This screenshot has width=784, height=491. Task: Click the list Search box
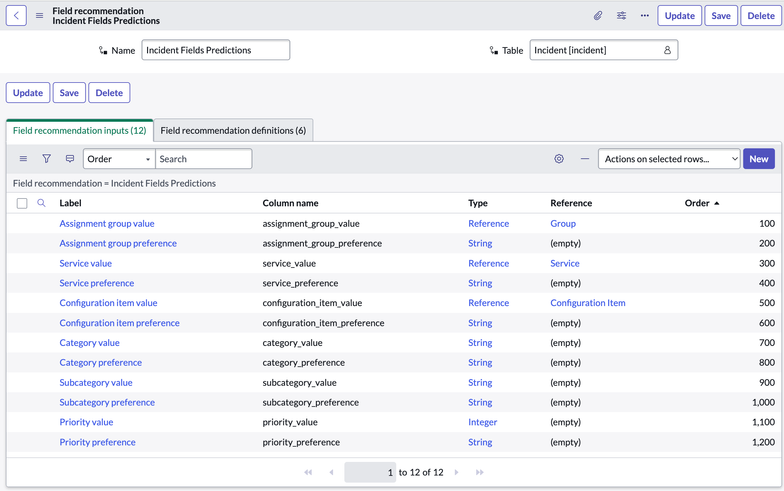click(x=204, y=159)
